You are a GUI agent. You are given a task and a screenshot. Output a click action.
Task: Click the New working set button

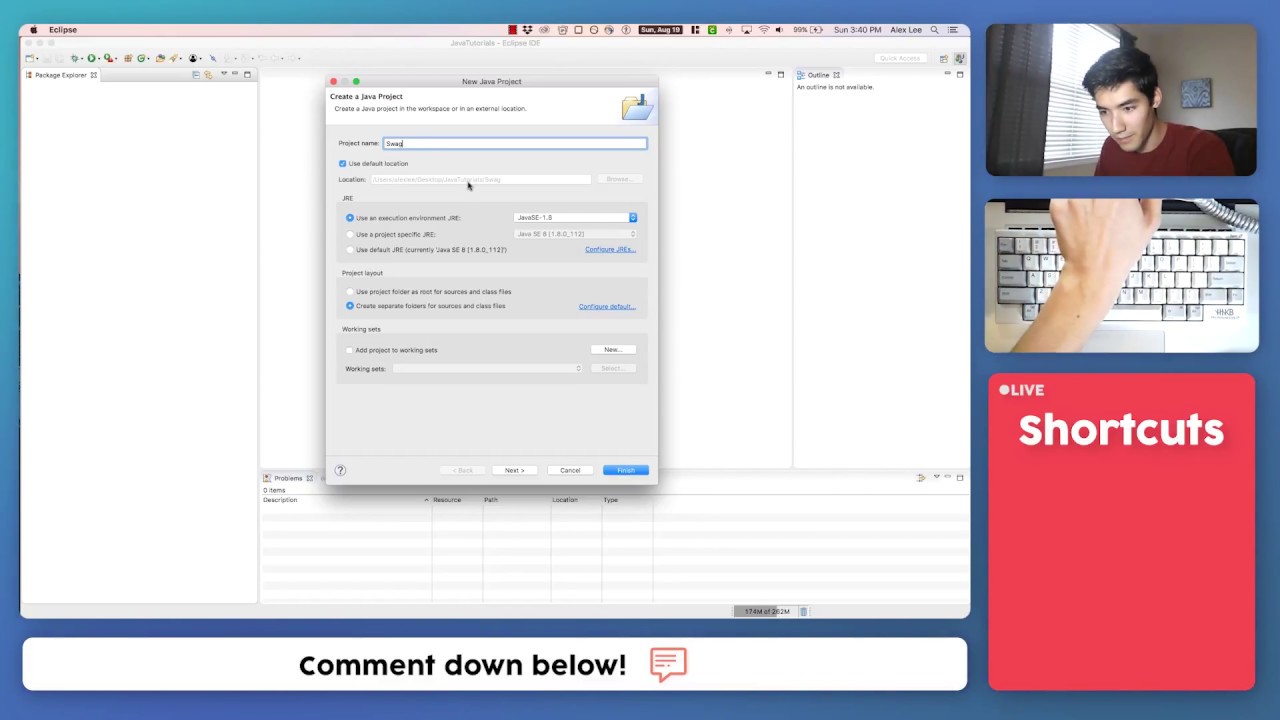click(x=613, y=350)
